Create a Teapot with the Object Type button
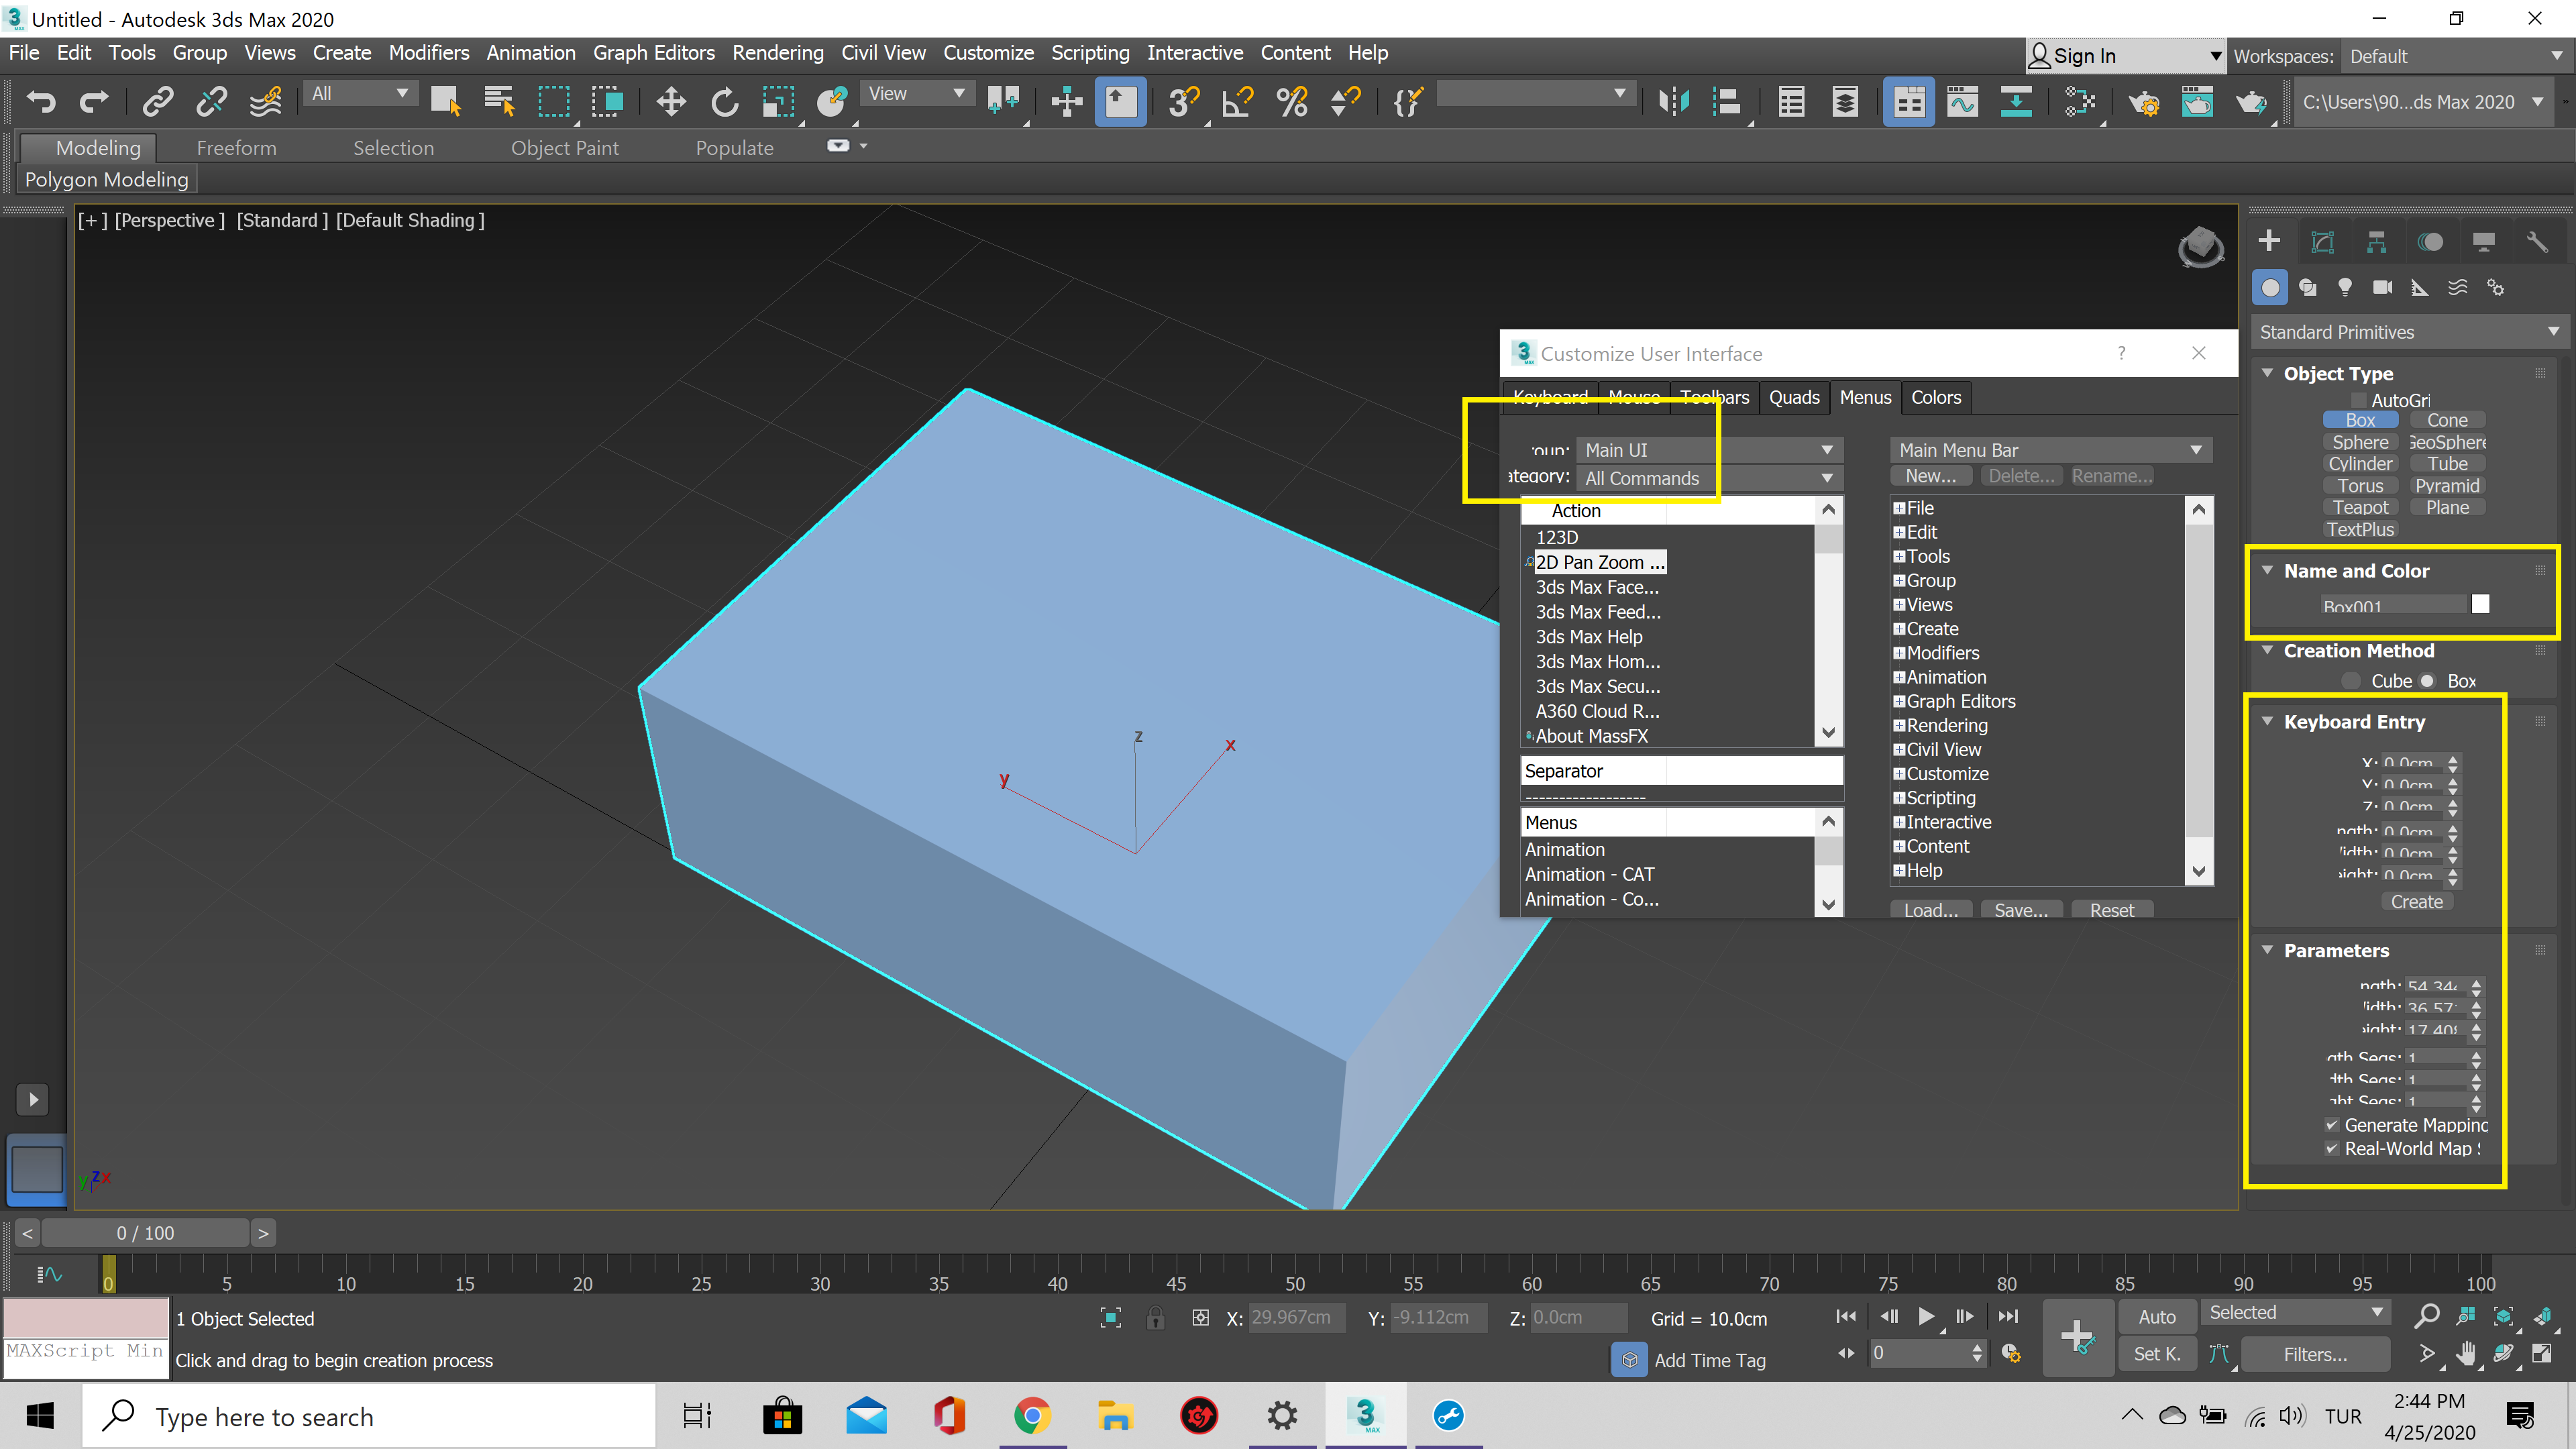 coord(2361,507)
